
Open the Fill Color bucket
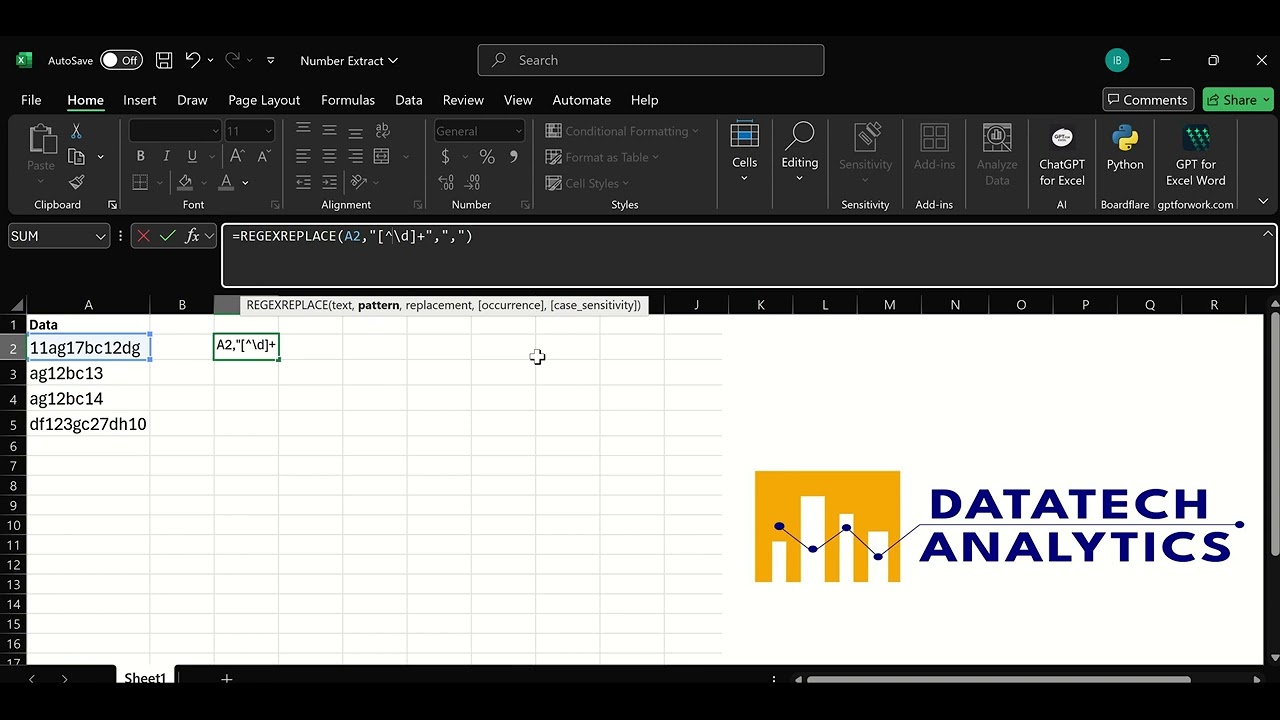tap(185, 182)
